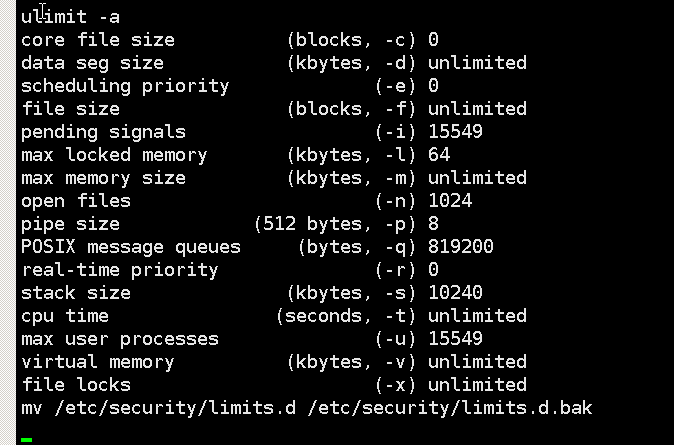Click the 'file locks' line label
The width and height of the screenshot is (674, 445).
tap(76, 385)
